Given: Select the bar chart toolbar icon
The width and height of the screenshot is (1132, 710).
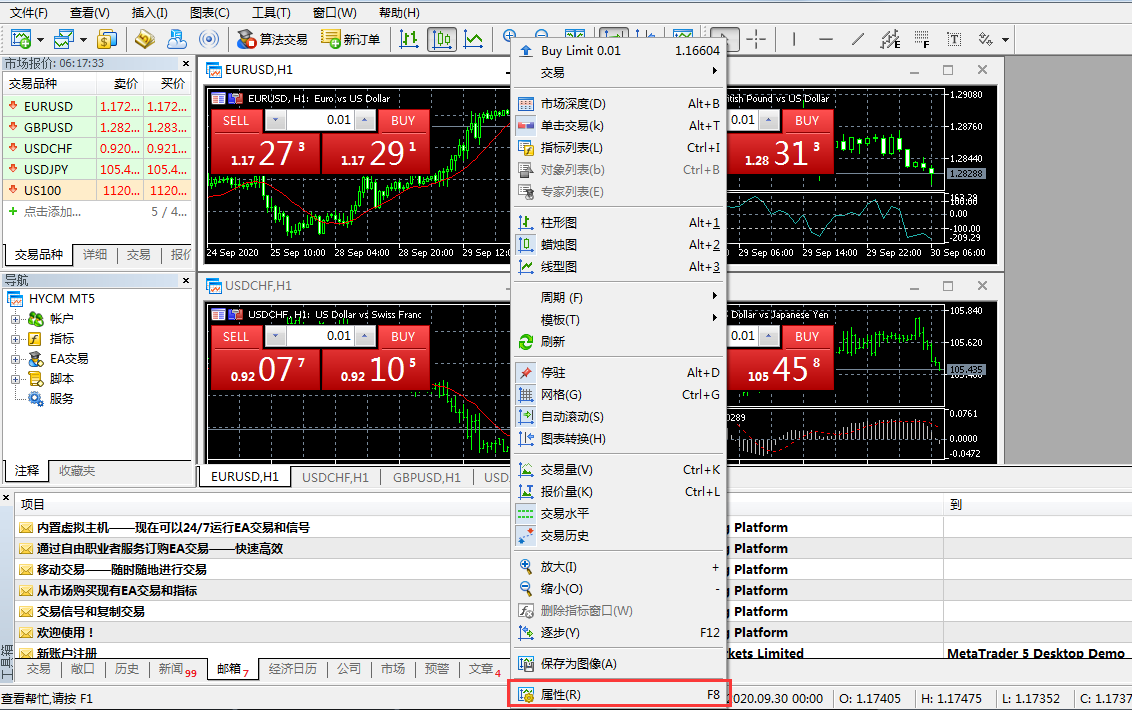Looking at the screenshot, I should pyautogui.click(x=409, y=40).
